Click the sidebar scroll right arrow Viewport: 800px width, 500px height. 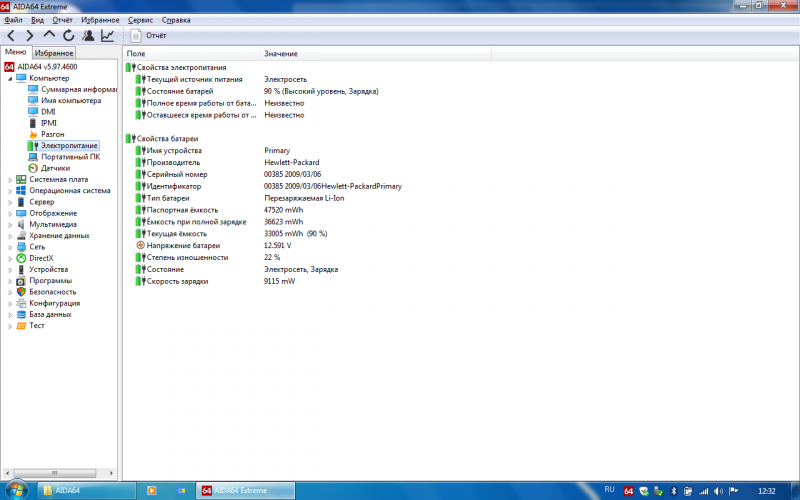click(x=111, y=473)
